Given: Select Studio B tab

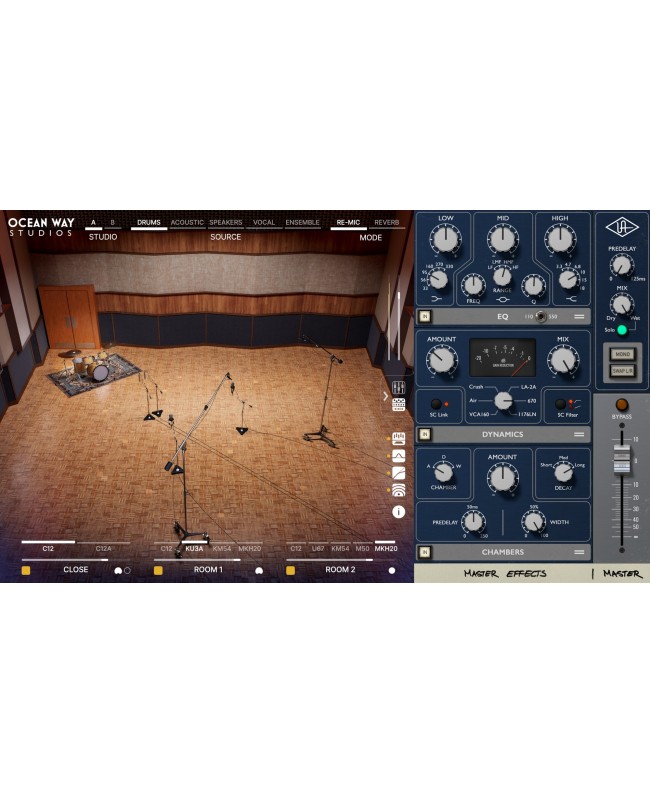Looking at the screenshot, I should (x=112, y=223).
